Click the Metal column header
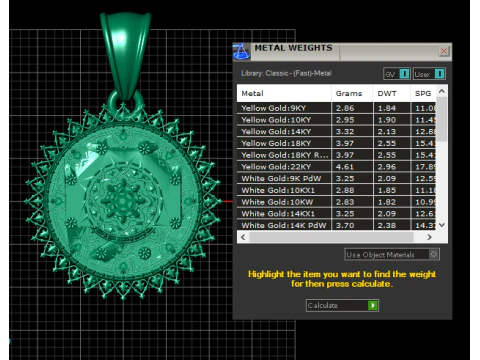Image resolution: width=480 pixels, height=360 pixels. (284, 93)
